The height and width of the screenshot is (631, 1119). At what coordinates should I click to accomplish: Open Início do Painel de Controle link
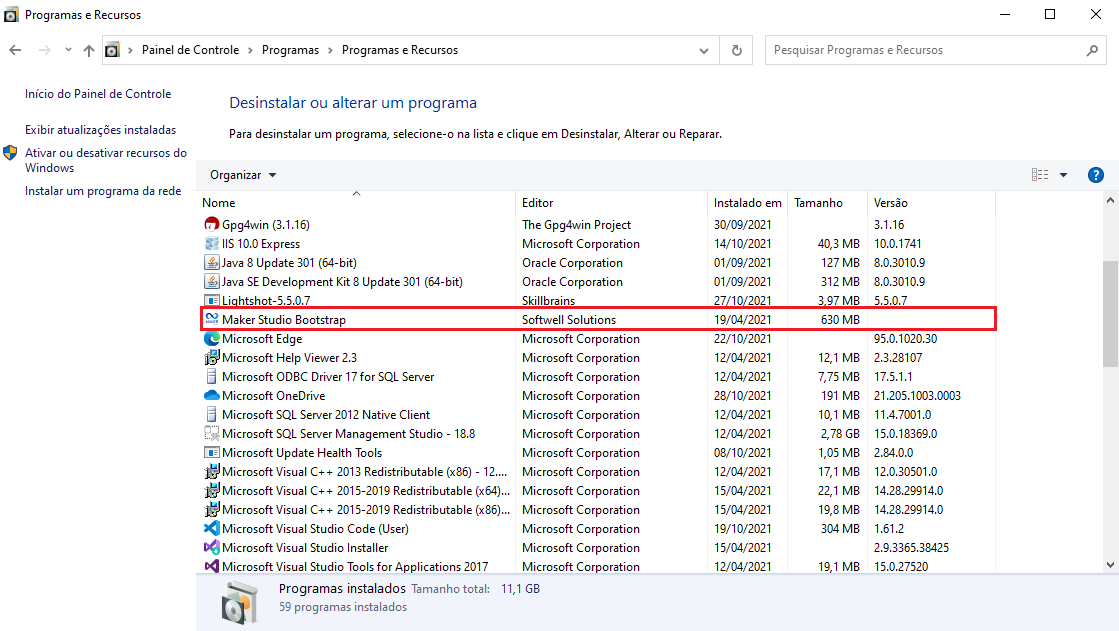coord(98,94)
